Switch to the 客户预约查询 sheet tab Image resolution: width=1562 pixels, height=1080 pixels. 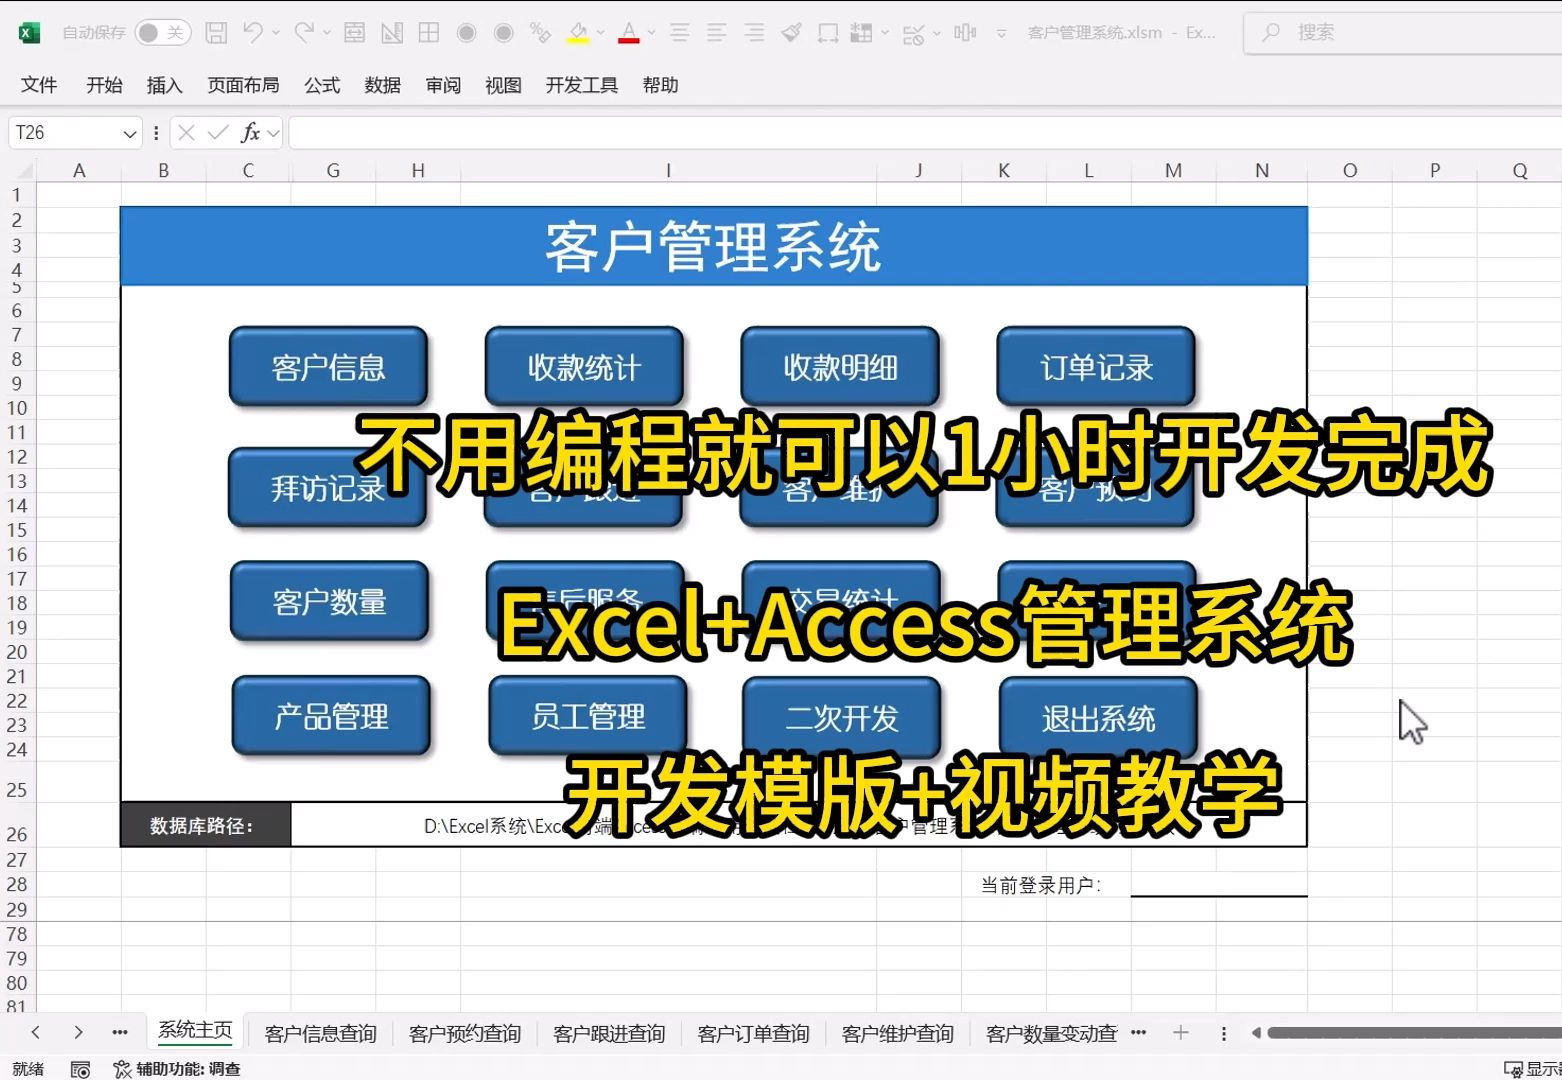(x=465, y=1033)
